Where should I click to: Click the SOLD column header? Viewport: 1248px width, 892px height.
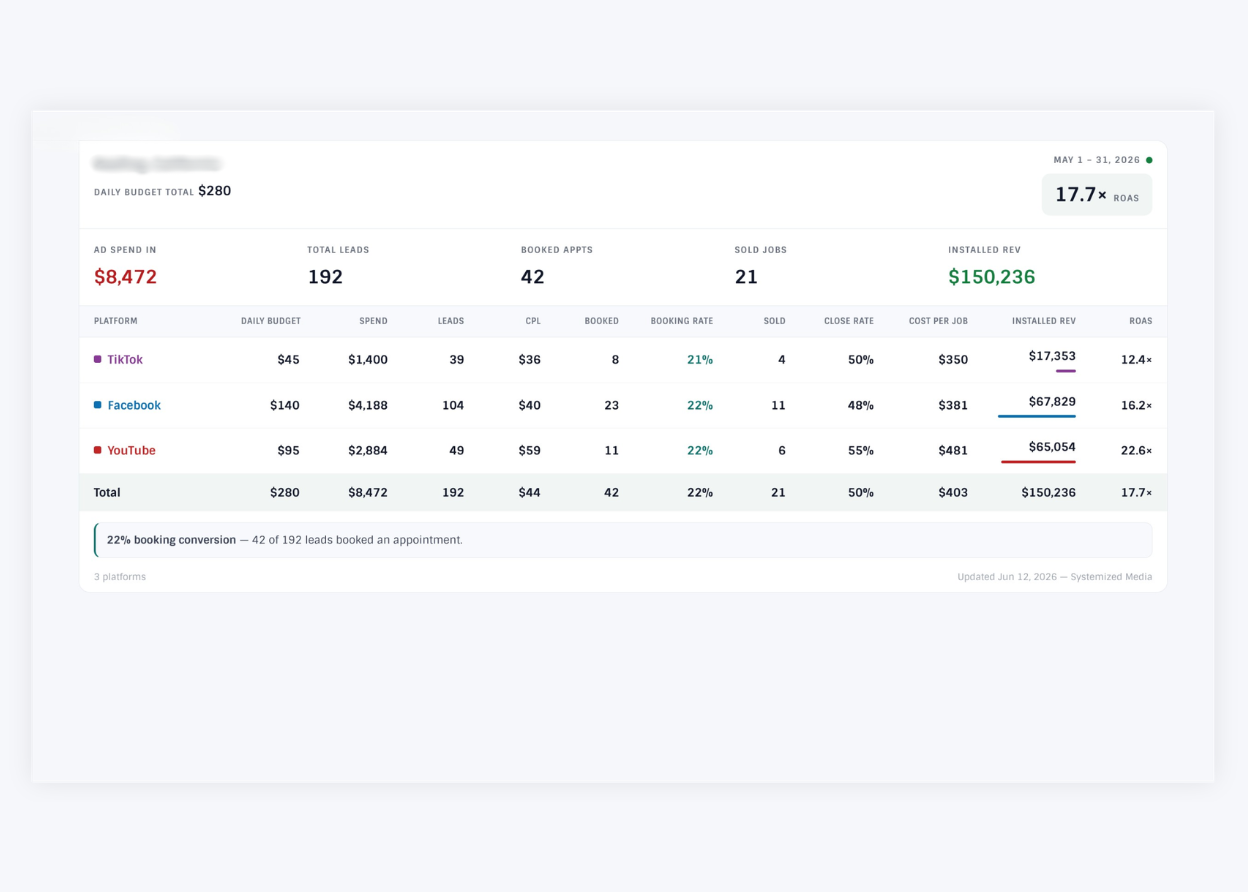(775, 321)
